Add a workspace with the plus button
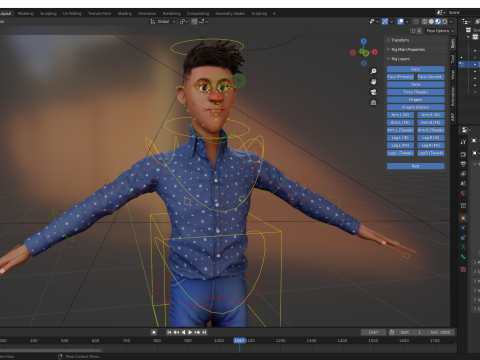480x360 pixels. click(x=274, y=13)
